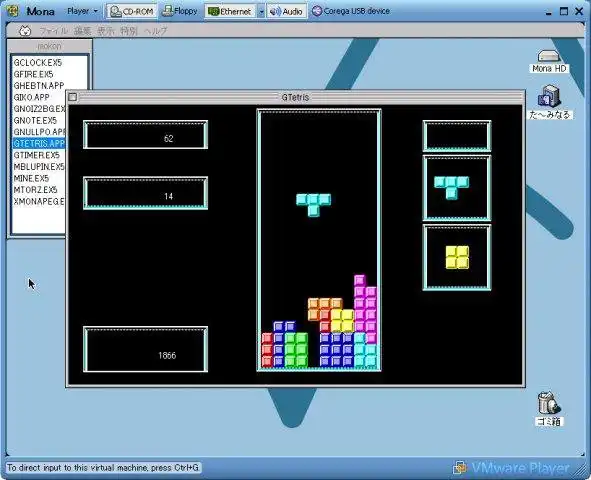Image resolution: width=591 pixels, height=480 pixels.
Task: Open the 特別 menu
Action: coord(129,31)
